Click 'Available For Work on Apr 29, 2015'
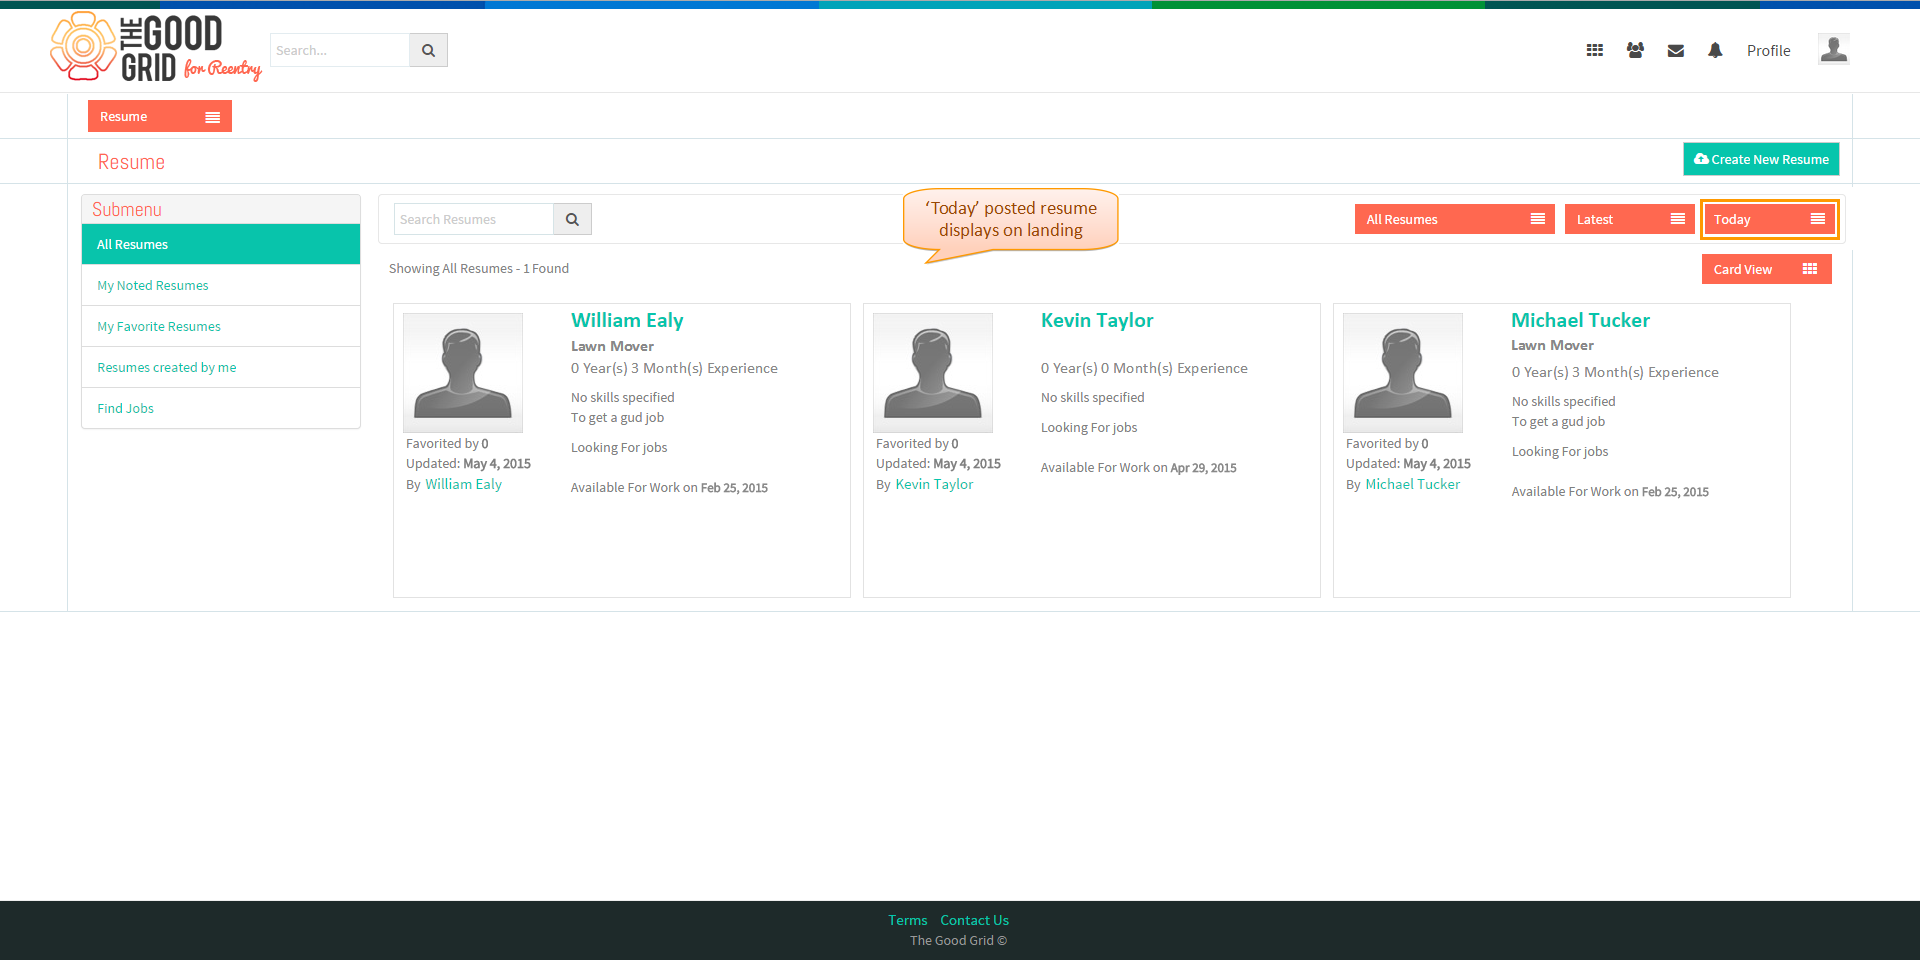Viewport: 1920px width, 961px height. pos(1138,467)
